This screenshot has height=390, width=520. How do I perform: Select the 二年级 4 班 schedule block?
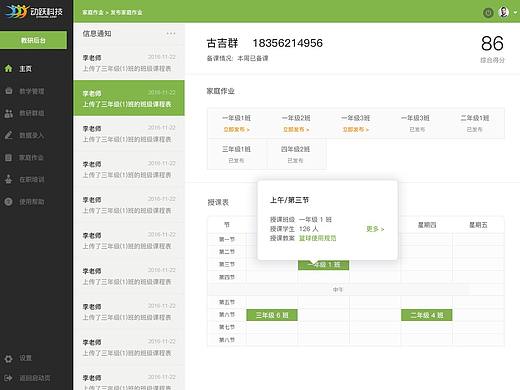coord(427,315)
